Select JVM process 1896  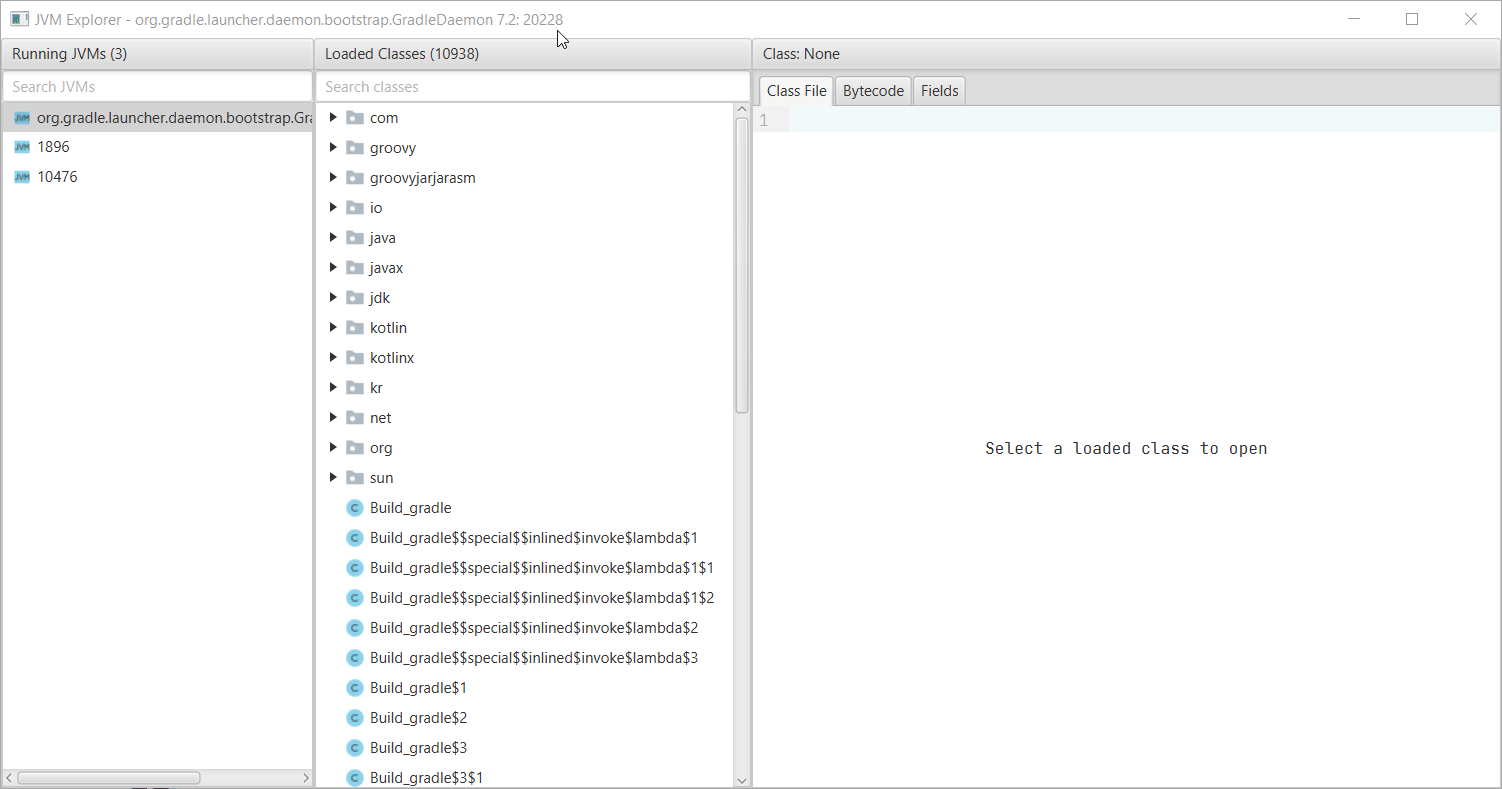pos(157,147)
